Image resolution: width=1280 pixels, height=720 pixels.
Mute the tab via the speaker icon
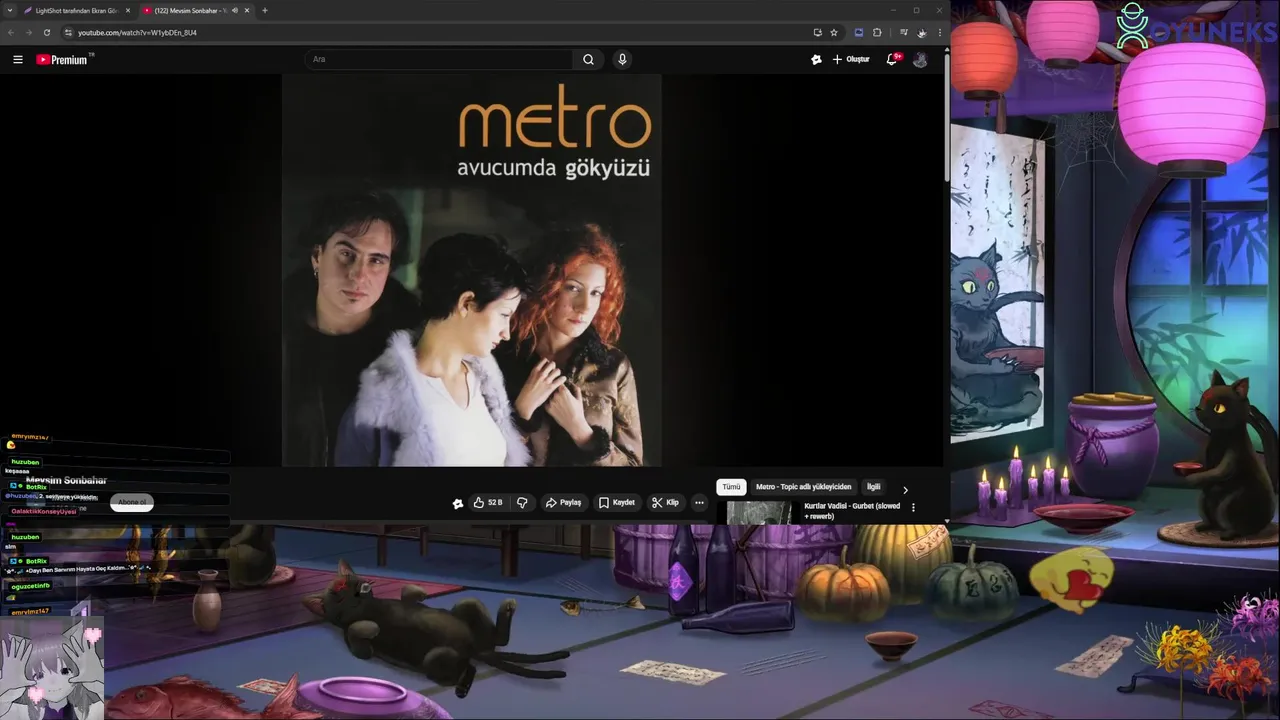[234, 10]
